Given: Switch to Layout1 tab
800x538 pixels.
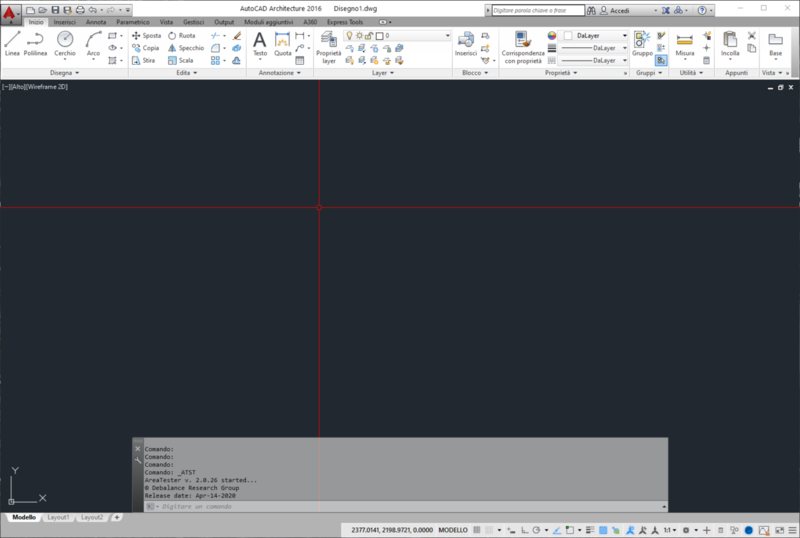Looking at the screenshot, I should [x=58, y=518].
